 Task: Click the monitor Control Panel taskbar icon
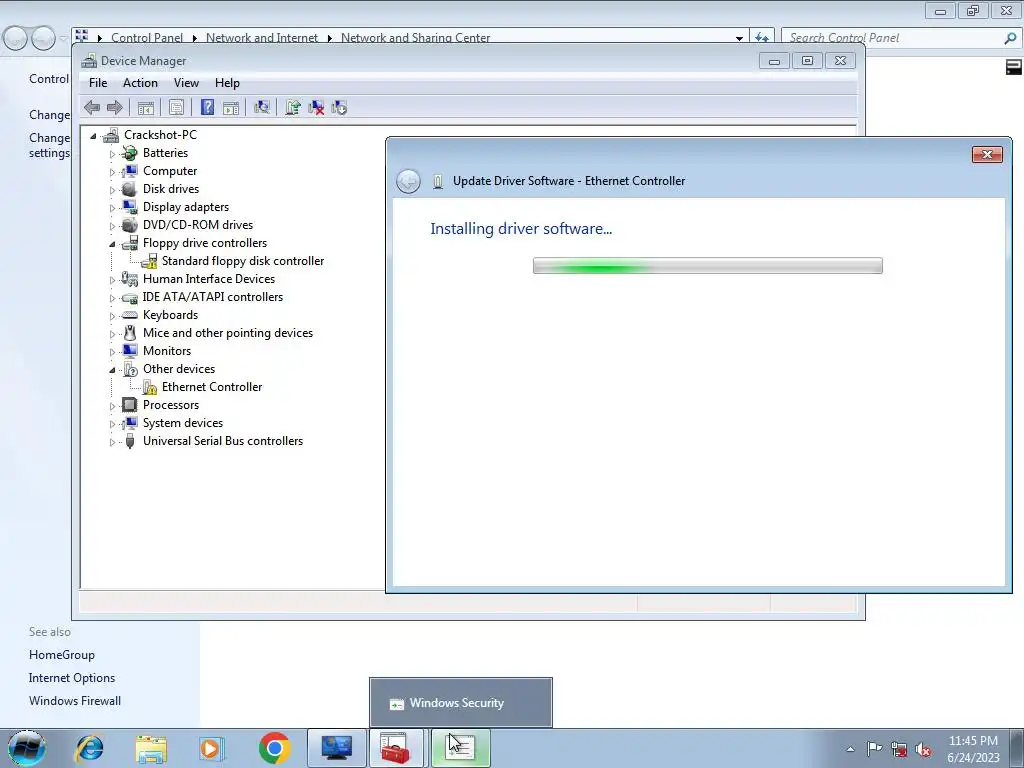336,748
